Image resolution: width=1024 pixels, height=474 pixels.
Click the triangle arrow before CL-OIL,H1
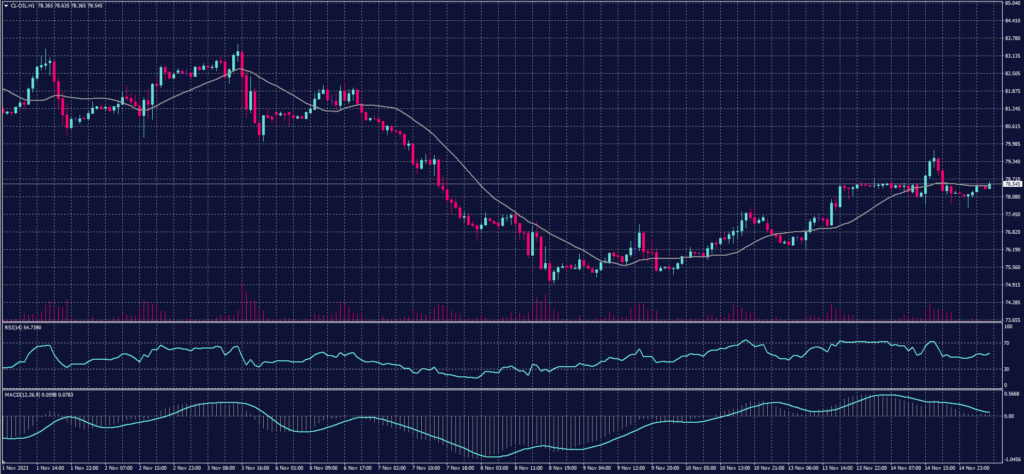[4, 5]
